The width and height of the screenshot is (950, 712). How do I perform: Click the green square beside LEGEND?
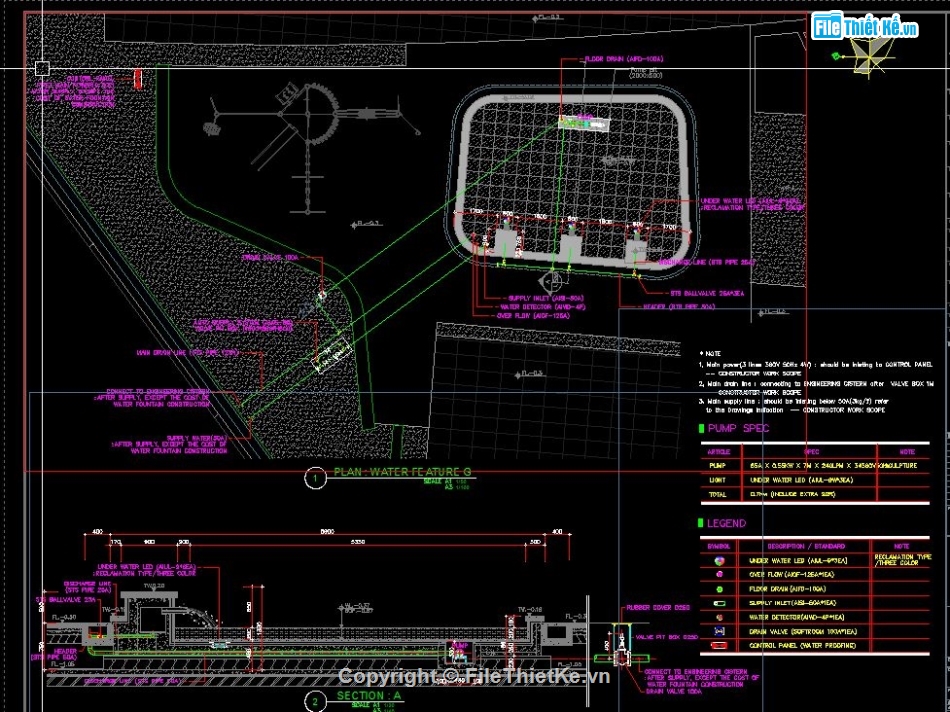coord(702,523)
